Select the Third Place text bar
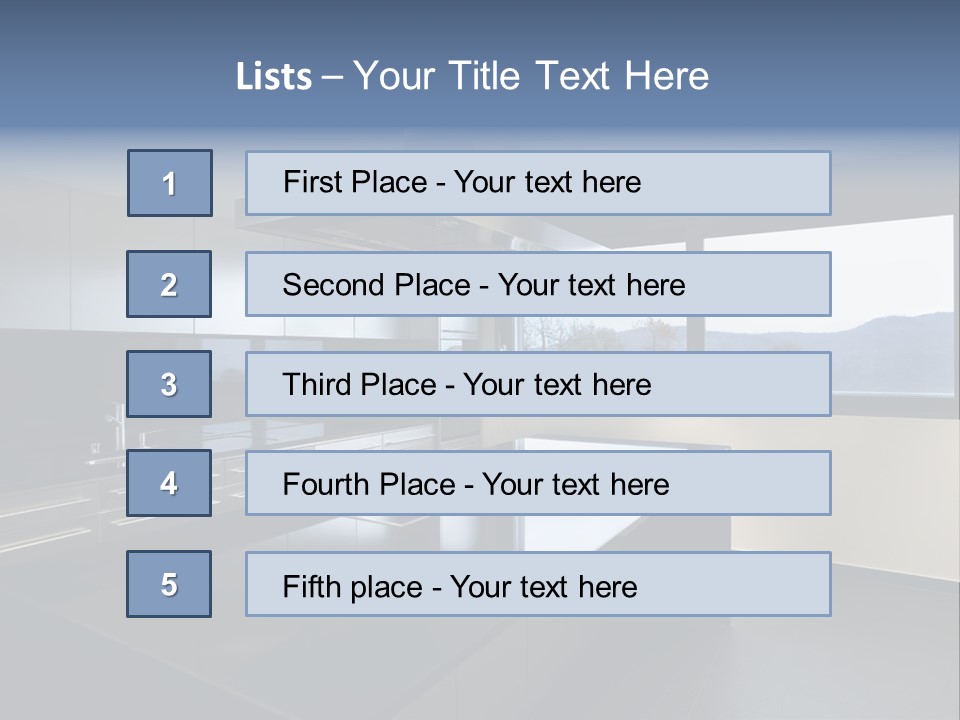 click(x=538, y=384)
